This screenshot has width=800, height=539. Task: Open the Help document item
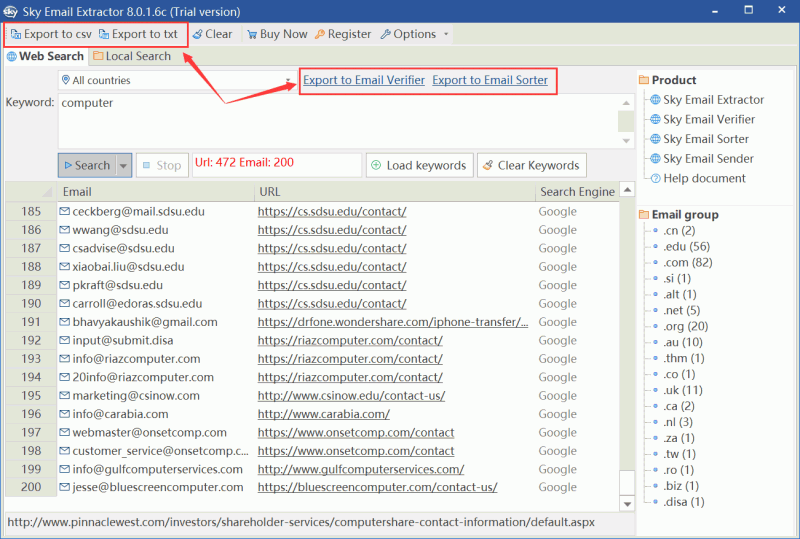[704, 179]
